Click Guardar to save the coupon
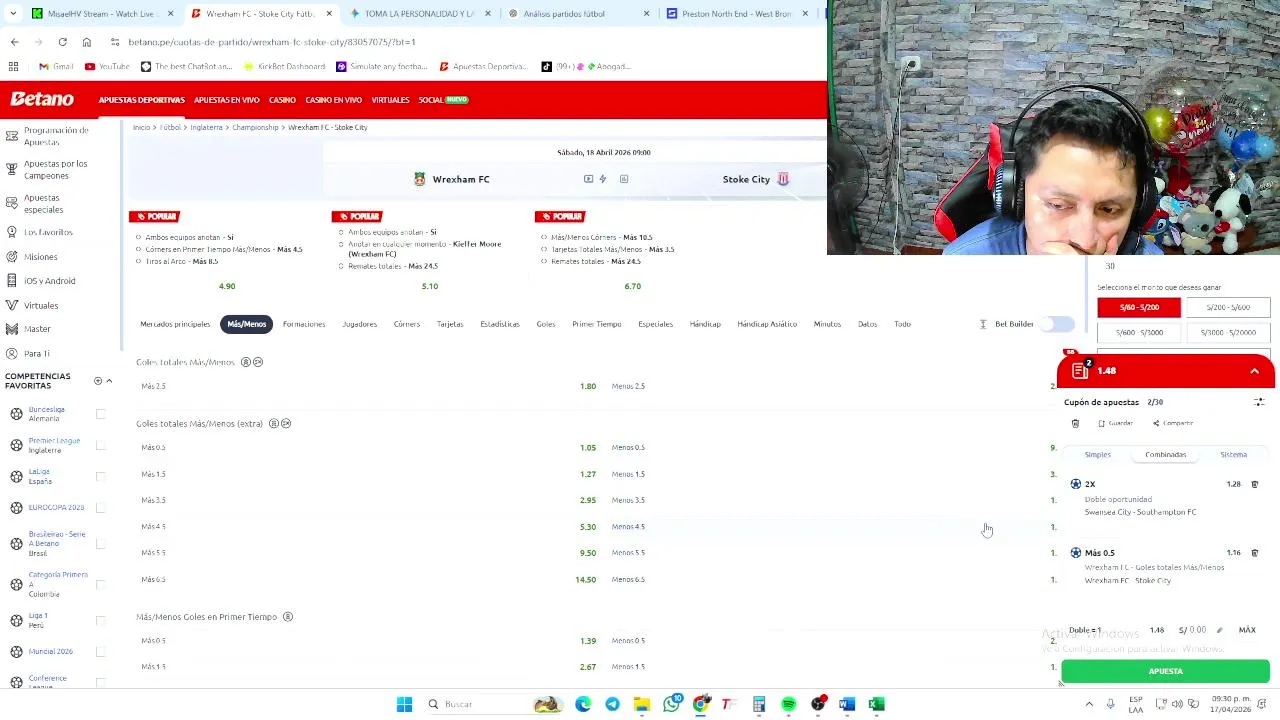The width and height of the screenshot is (1280, 720). coord(1116,423)
